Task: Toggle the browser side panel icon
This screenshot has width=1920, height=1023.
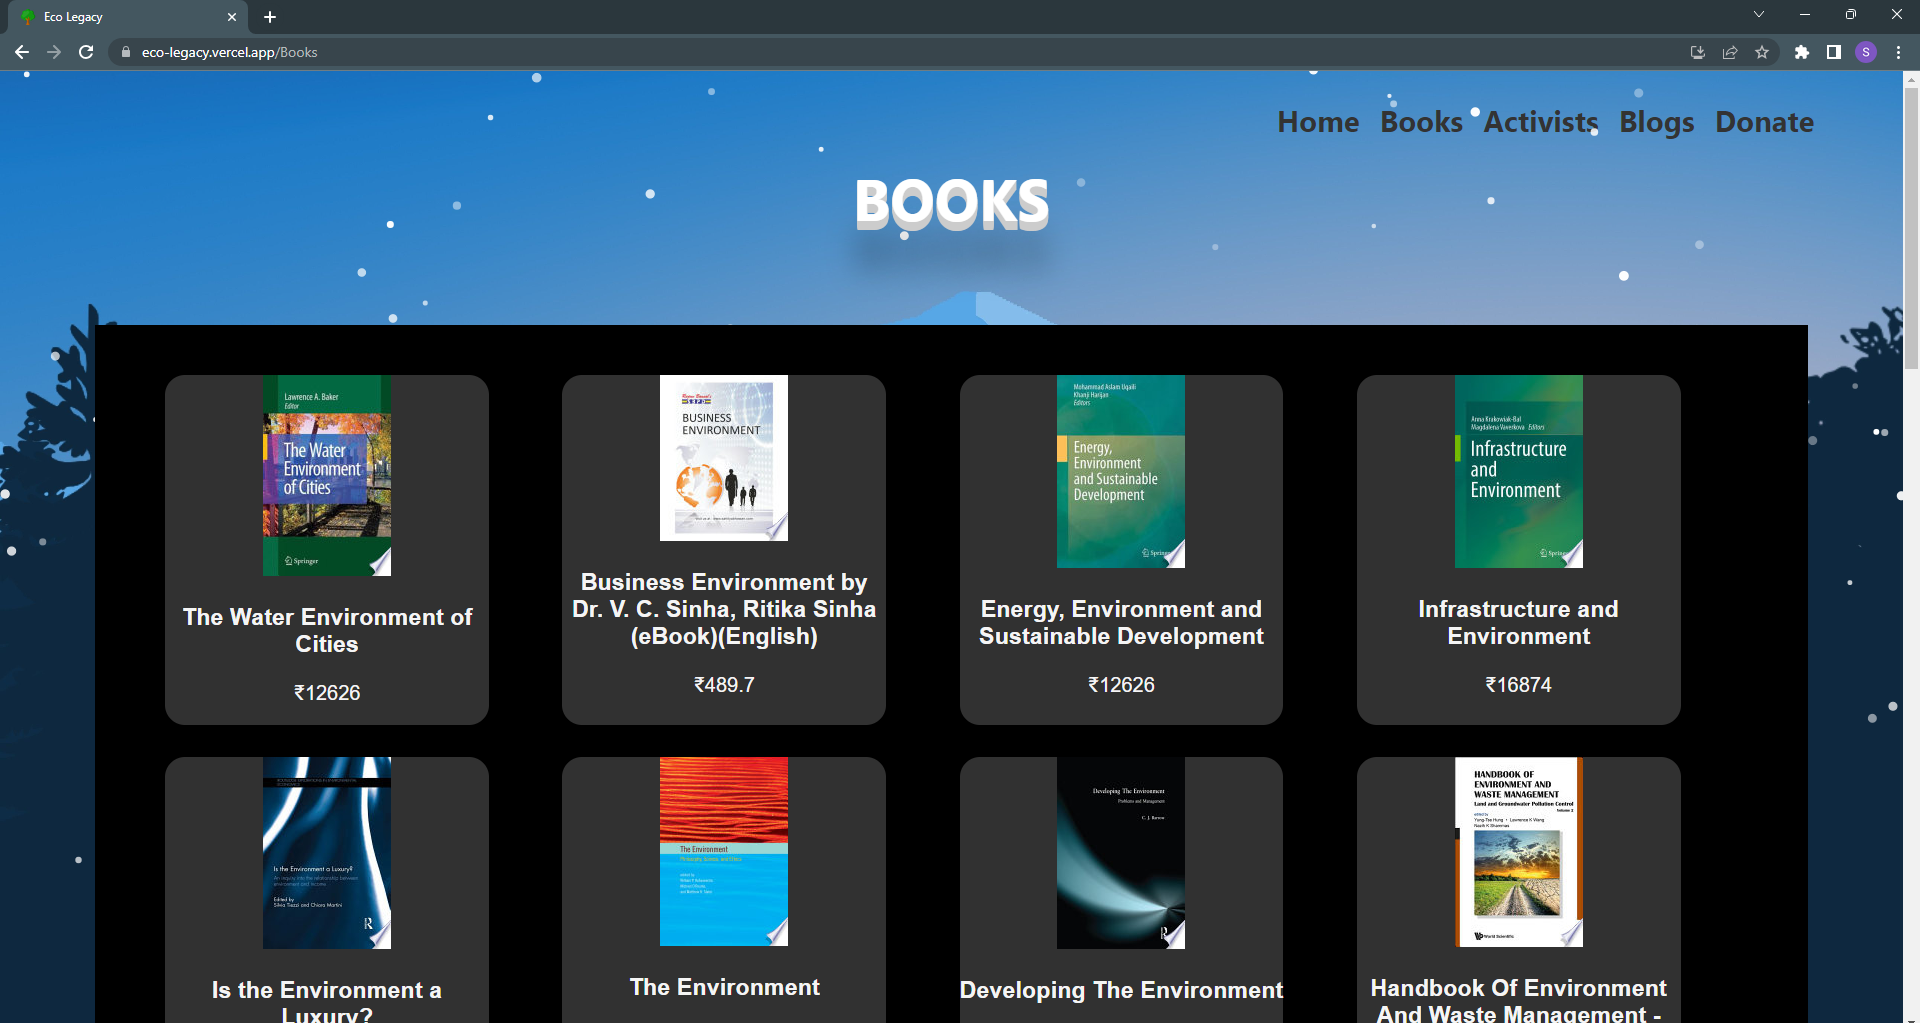Action: click(x=1833, y=52)
